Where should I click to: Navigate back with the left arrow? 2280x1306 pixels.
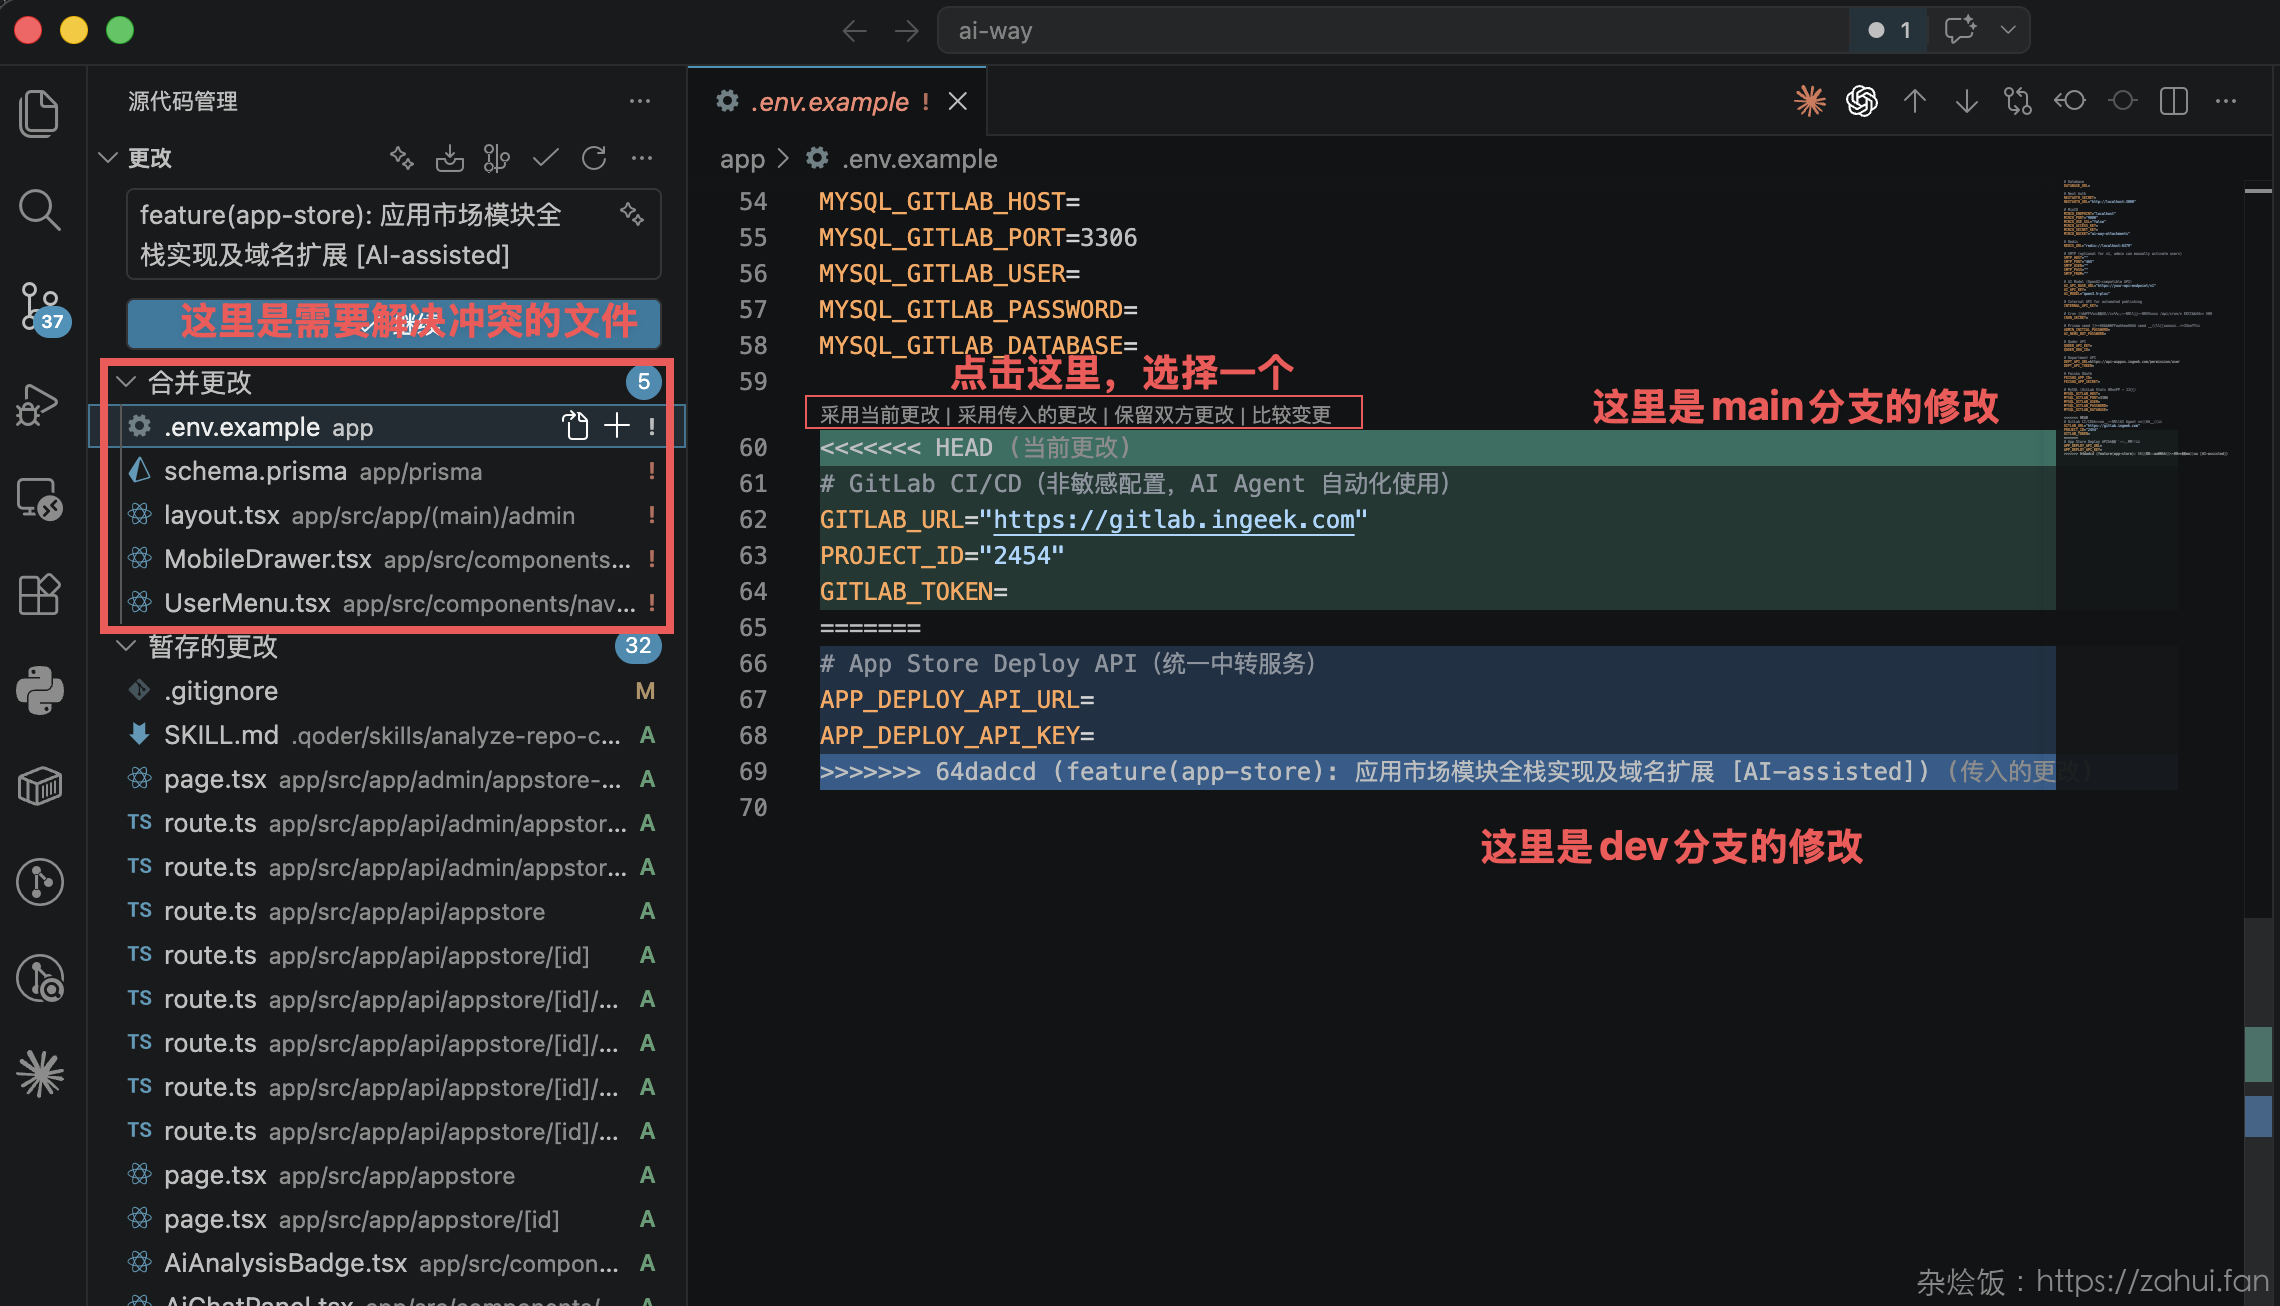click(x=854, y=31)
